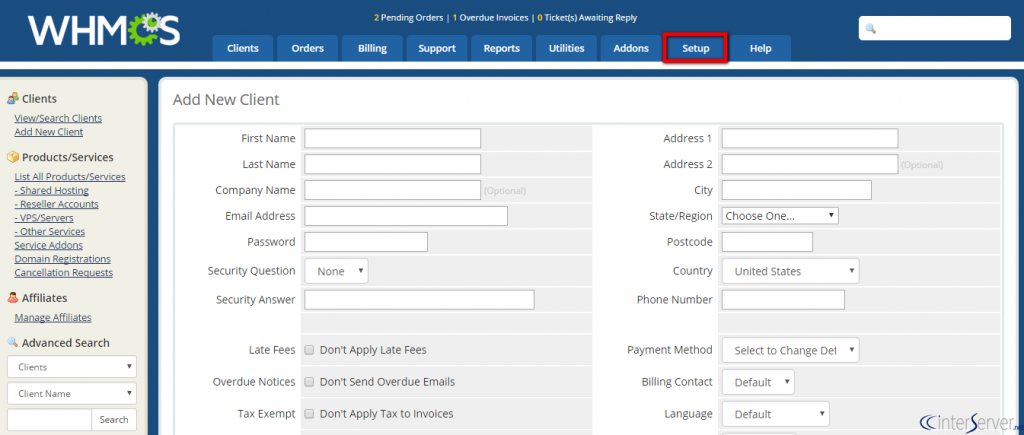Open the Setup tab

pos(696,48)
